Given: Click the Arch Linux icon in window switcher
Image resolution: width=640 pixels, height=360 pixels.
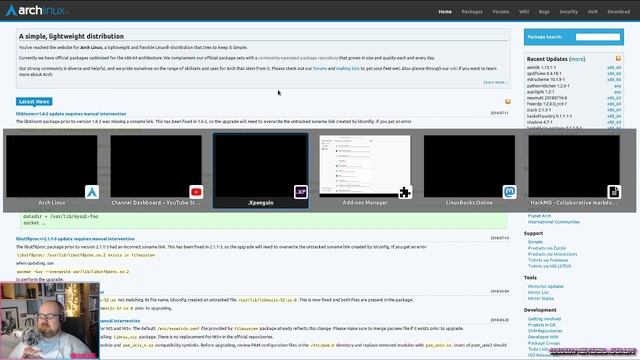Looking at the screenshot, I should [x=92, y=192].
